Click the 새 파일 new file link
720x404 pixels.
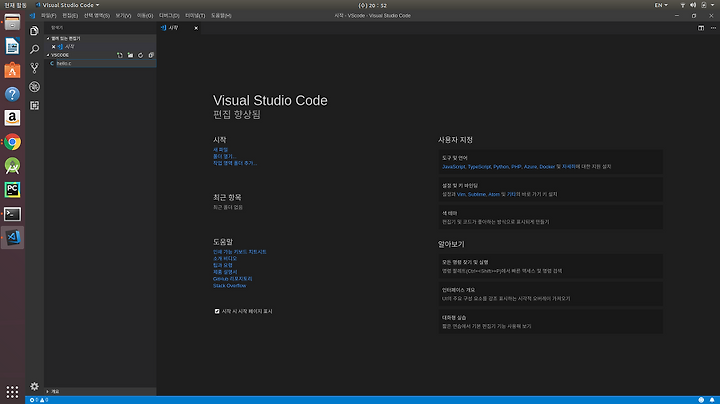tap(220, 150)
